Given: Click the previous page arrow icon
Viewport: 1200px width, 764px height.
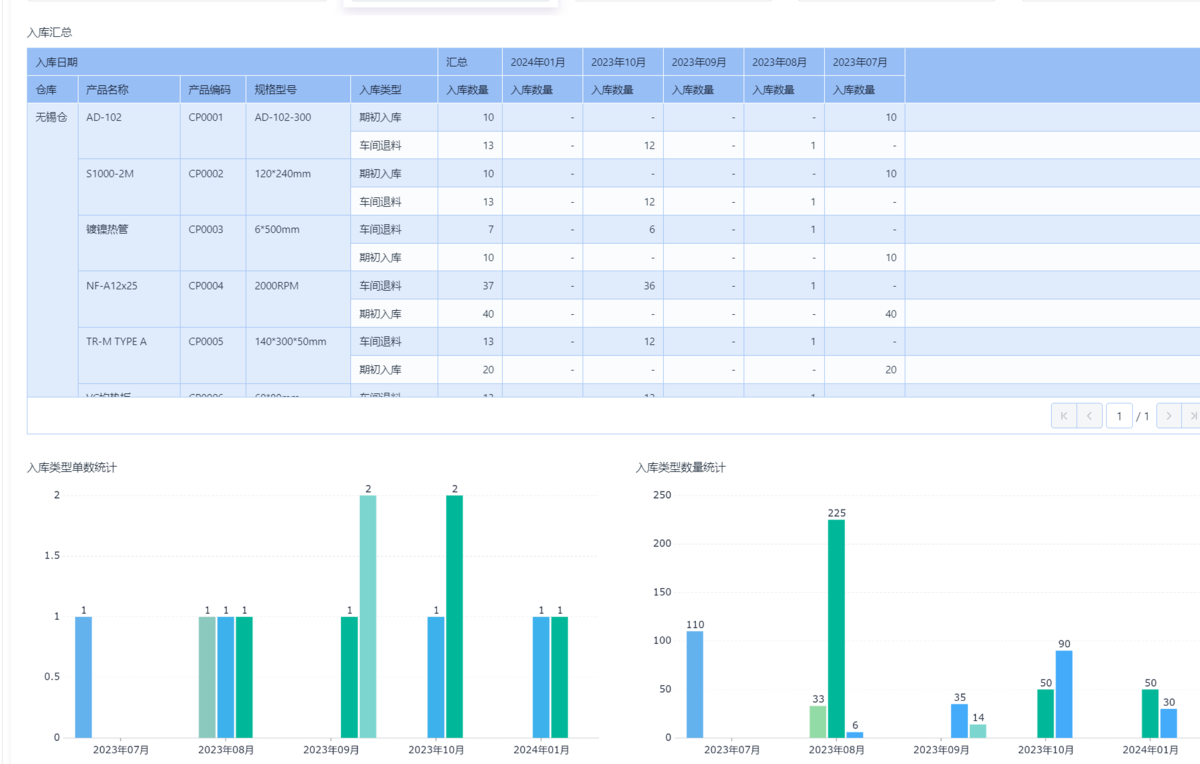Looking at the screenshot, I should (x=1090, y=416).
